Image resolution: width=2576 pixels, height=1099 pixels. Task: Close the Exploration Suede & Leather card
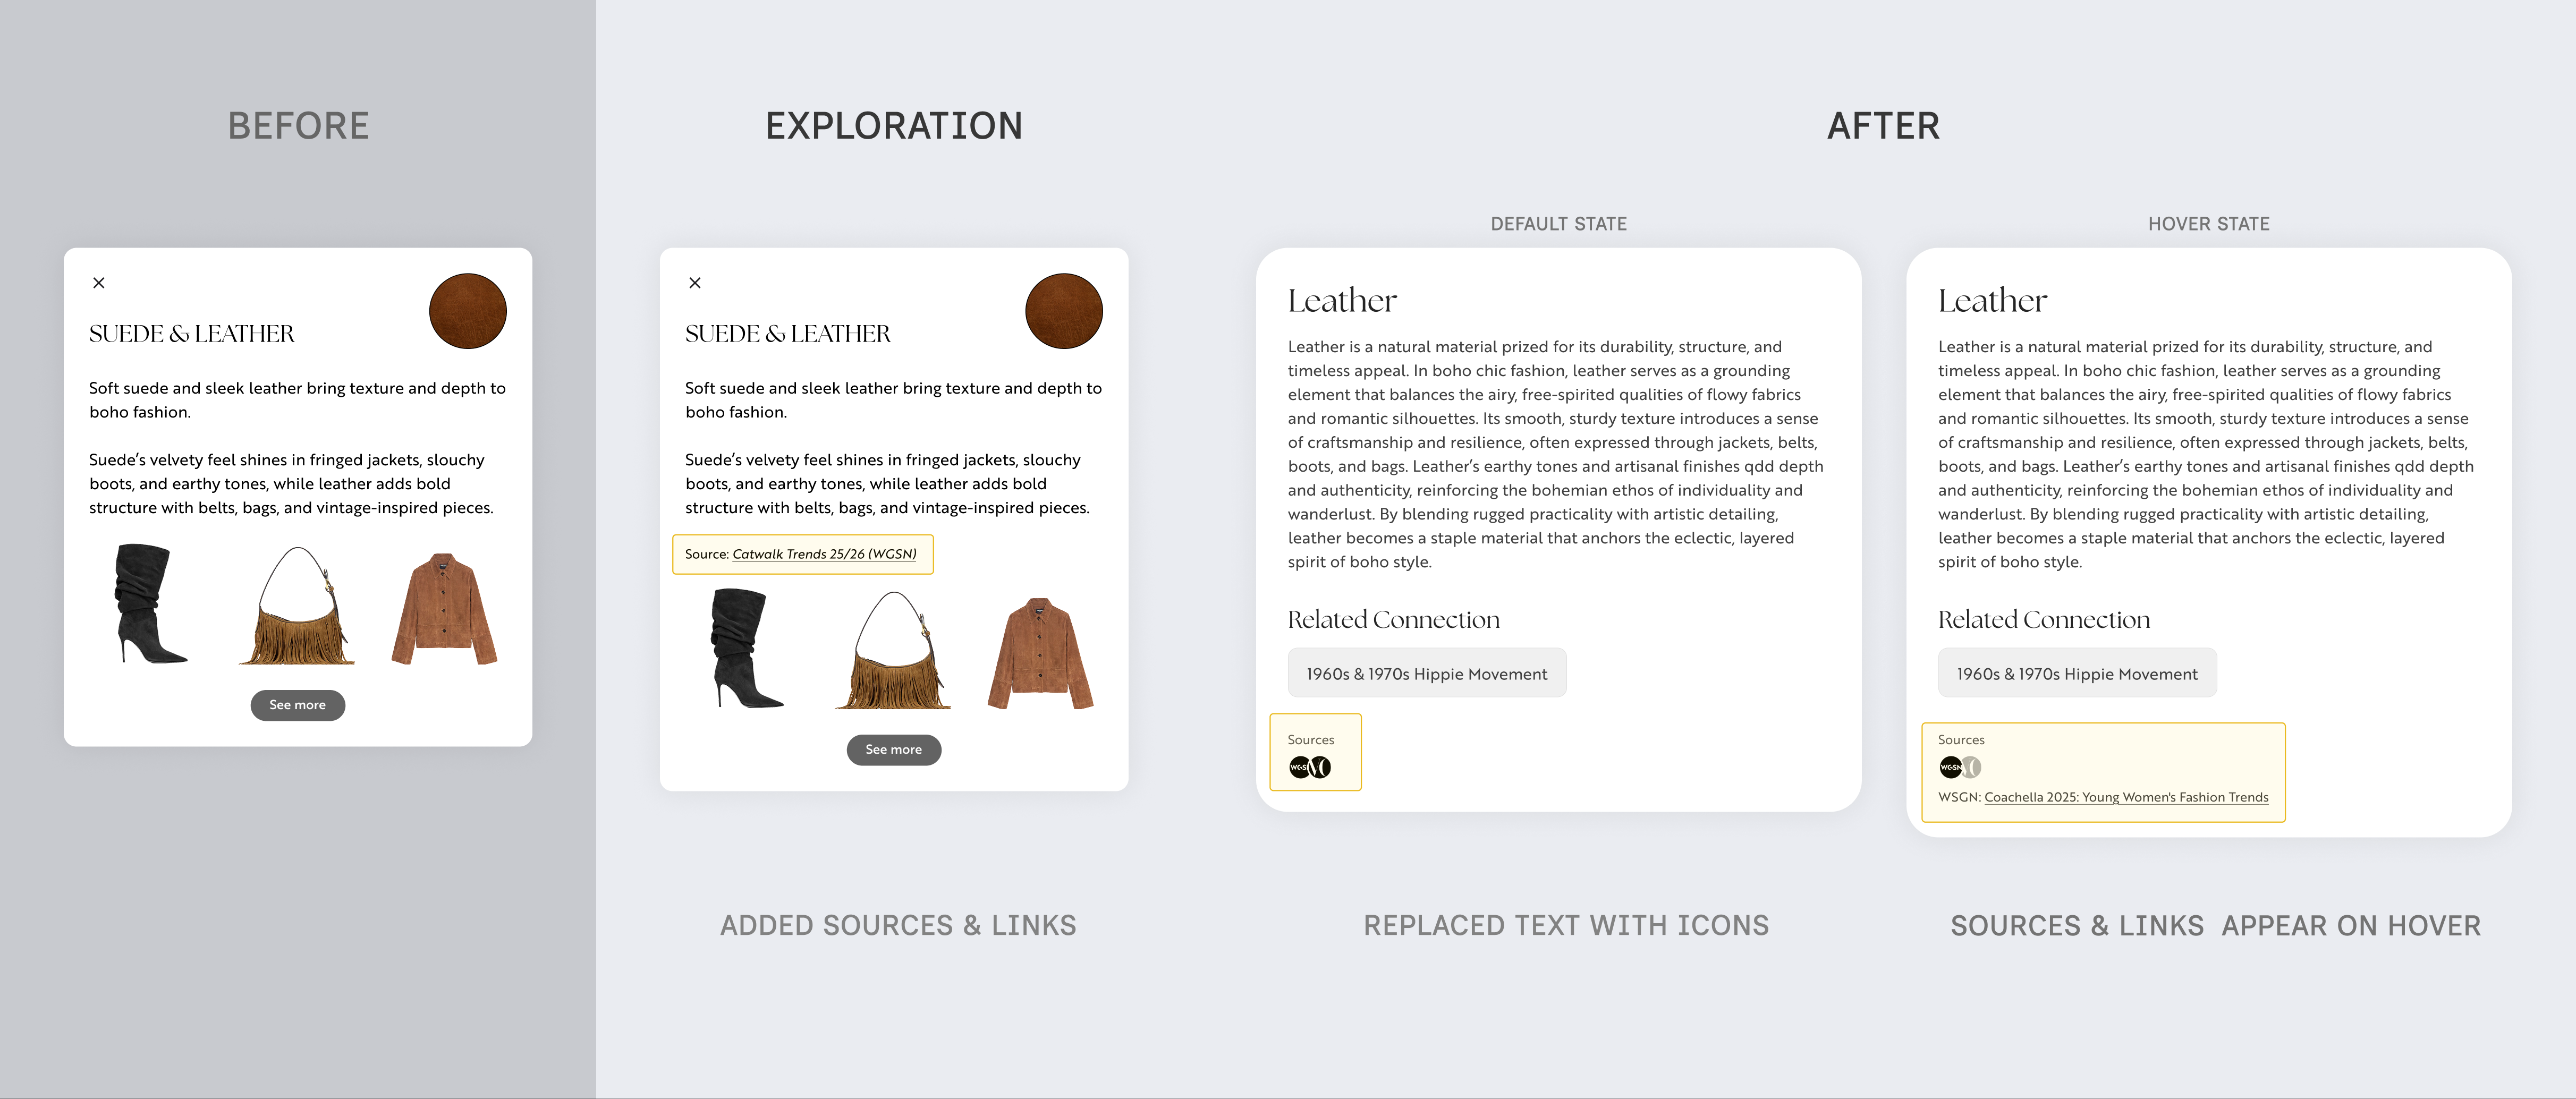click(695, 283)
